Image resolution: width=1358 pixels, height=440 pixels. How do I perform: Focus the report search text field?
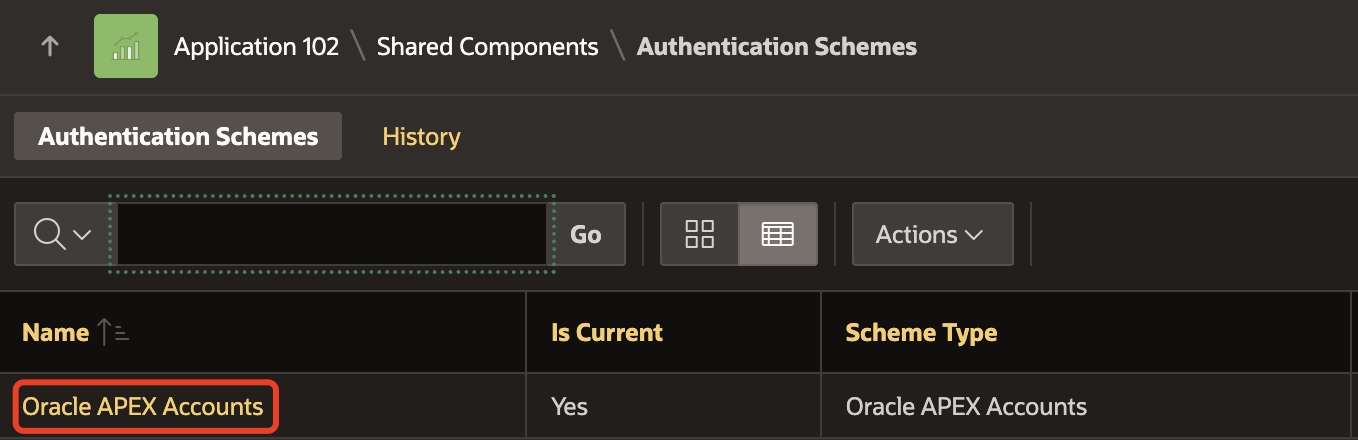pyautogui.click(x=332, y=234)
